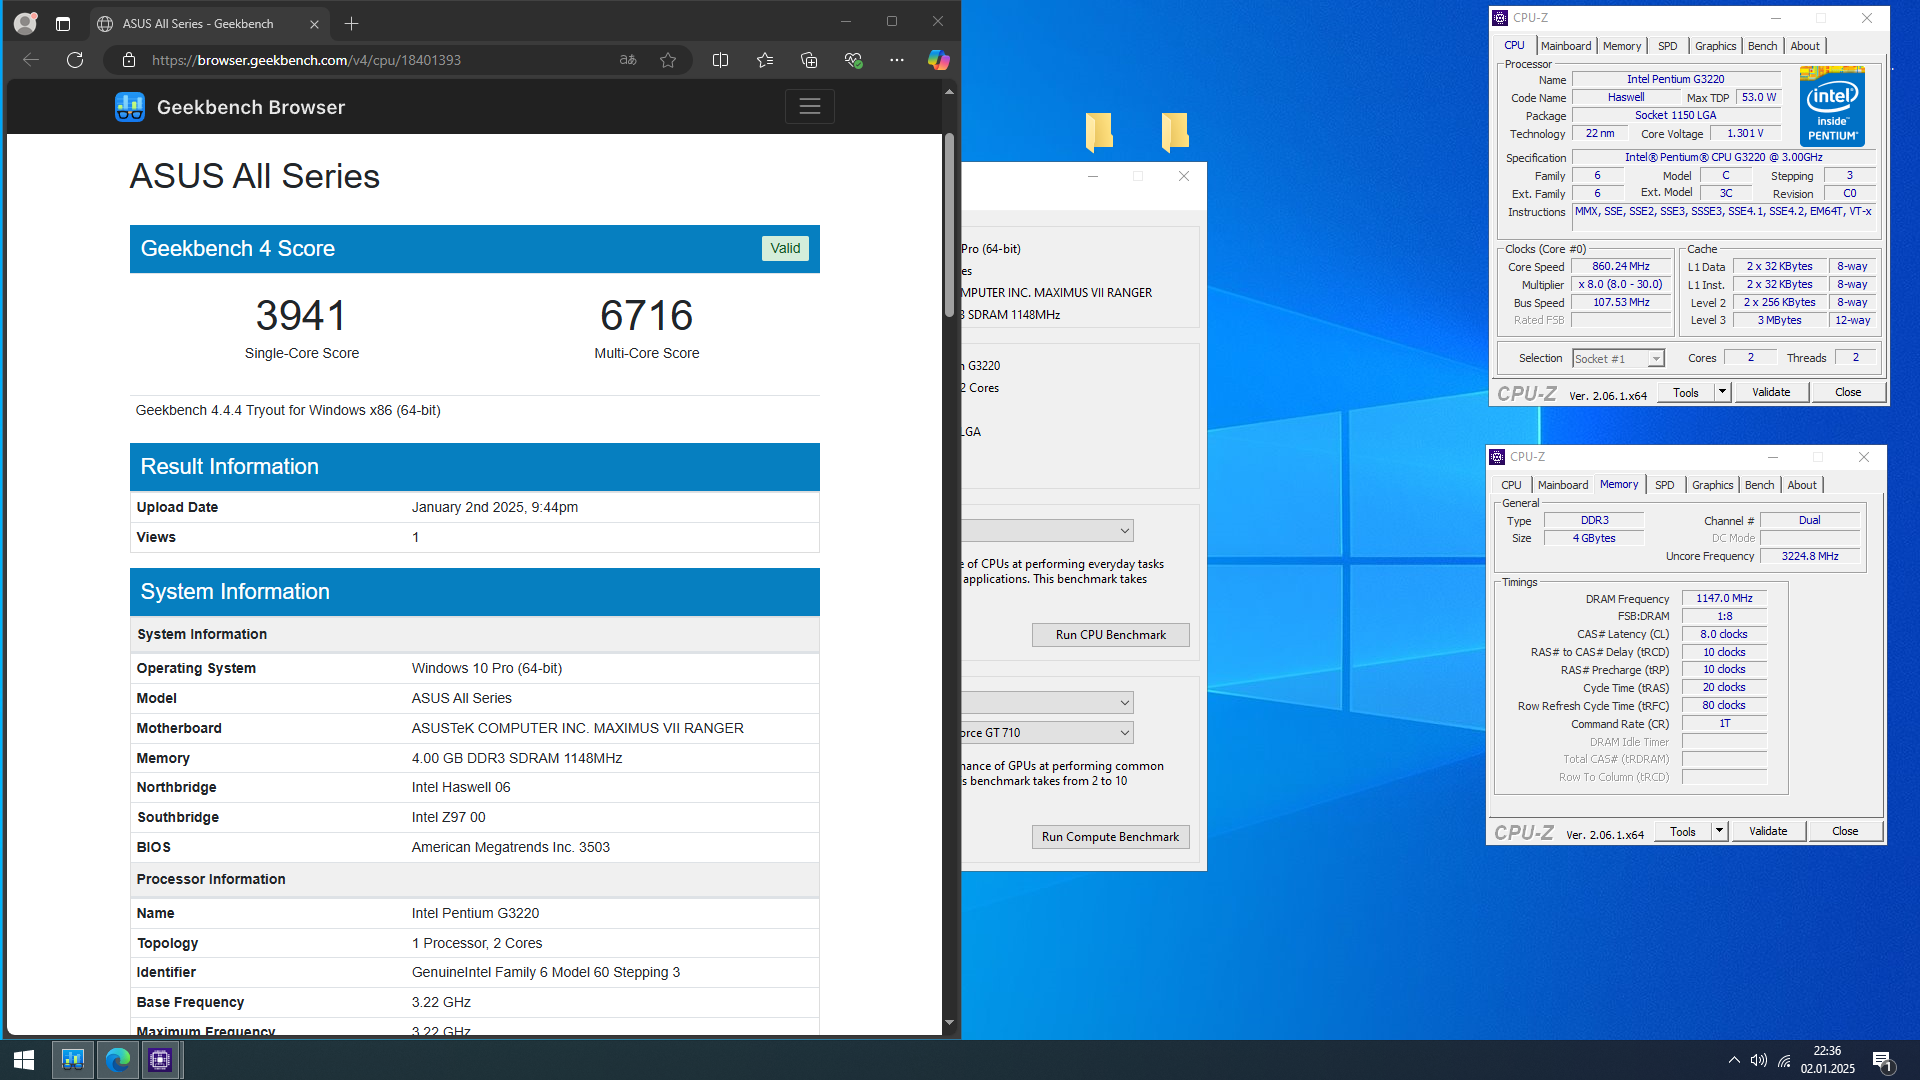The height and width of the screenshot is (1080, 1920).
Task: Click Tools button in top CPU-Z
Action: 1686,392
